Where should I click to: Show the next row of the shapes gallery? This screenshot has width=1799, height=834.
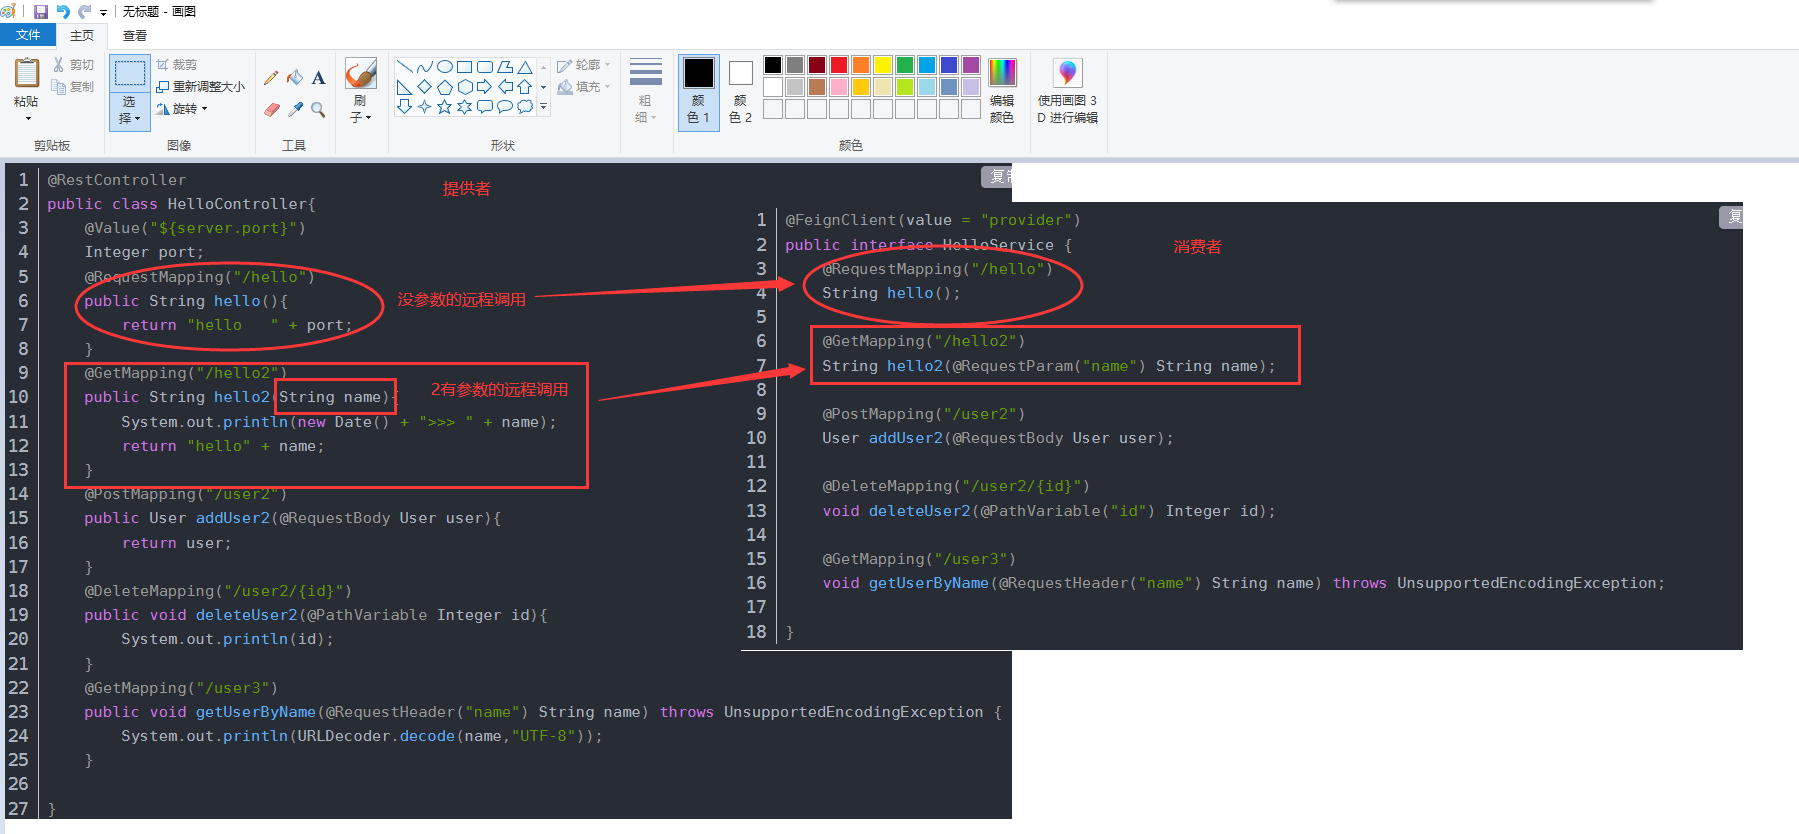[544, 87]
